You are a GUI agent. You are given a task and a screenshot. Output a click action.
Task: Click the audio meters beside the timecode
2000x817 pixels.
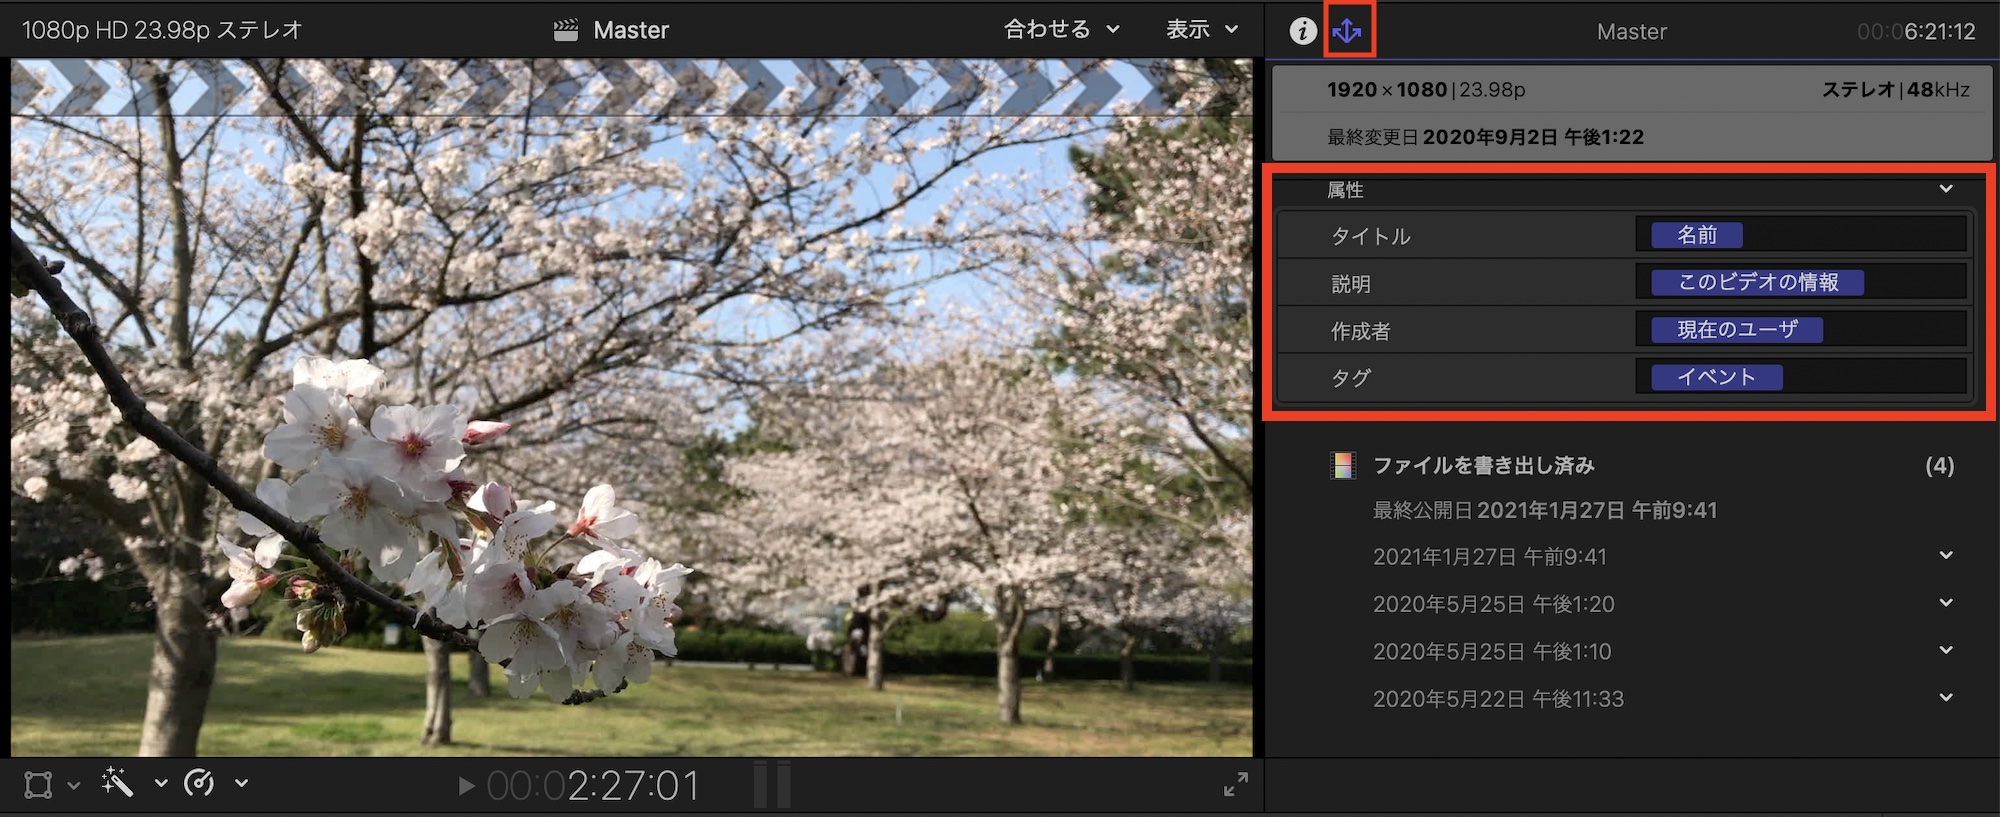(x=772, y=784)
